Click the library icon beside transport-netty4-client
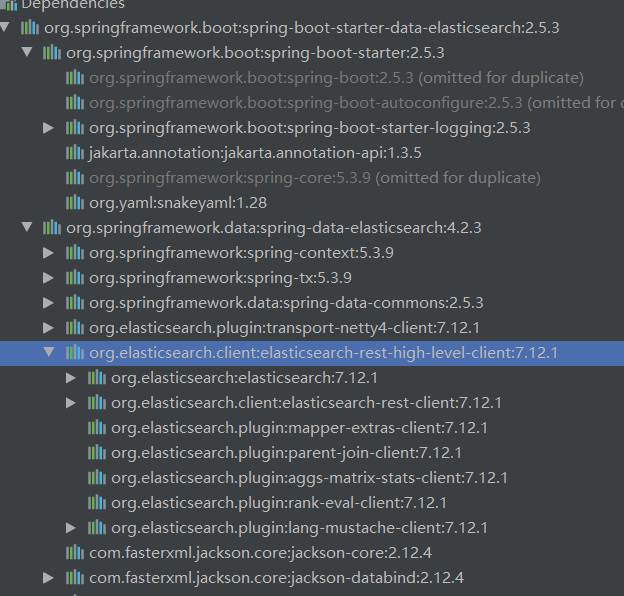Screen dimensions: 624x596 pyautogui.click(x=75, y=328)
